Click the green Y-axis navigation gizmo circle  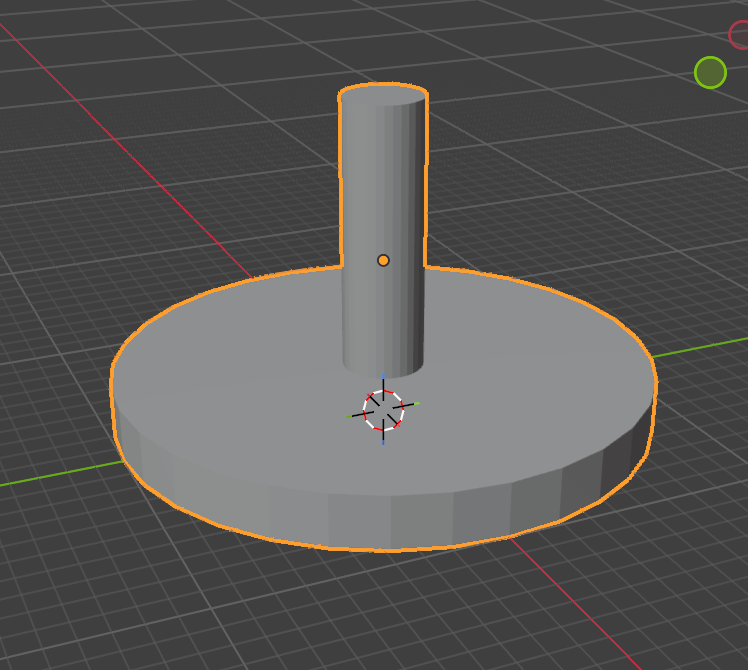pyautogui.click(x=710, y=73)
